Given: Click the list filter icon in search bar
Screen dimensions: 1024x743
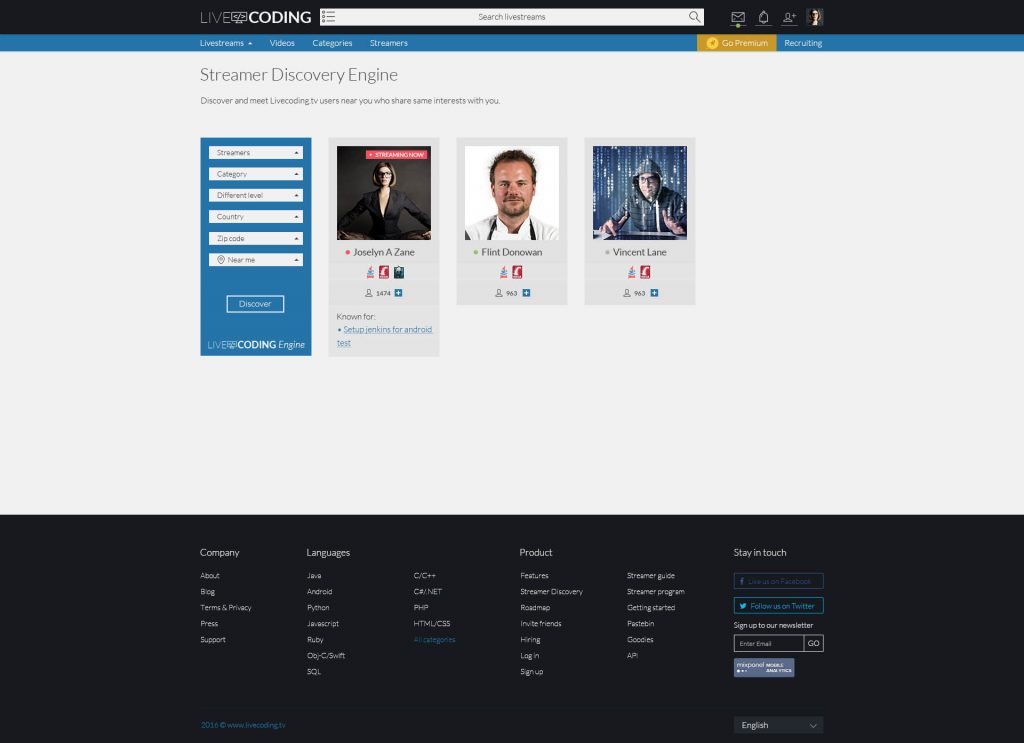Looking at the screenshot, I should click(x=329, y=17).
